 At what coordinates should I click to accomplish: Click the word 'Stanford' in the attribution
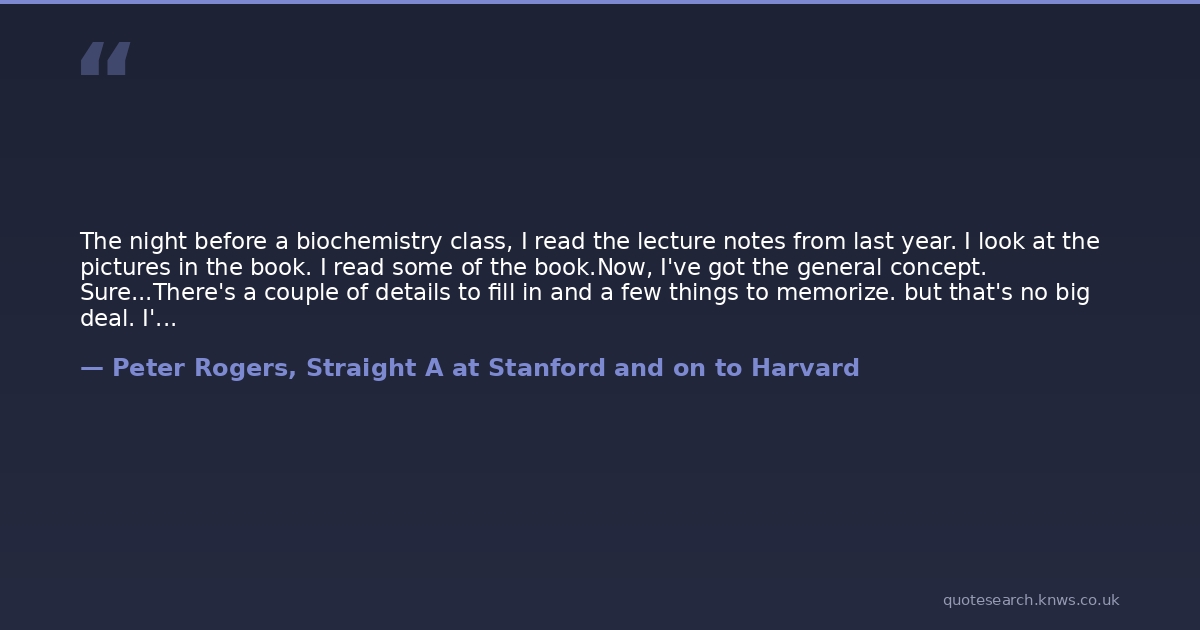(546, 368)
